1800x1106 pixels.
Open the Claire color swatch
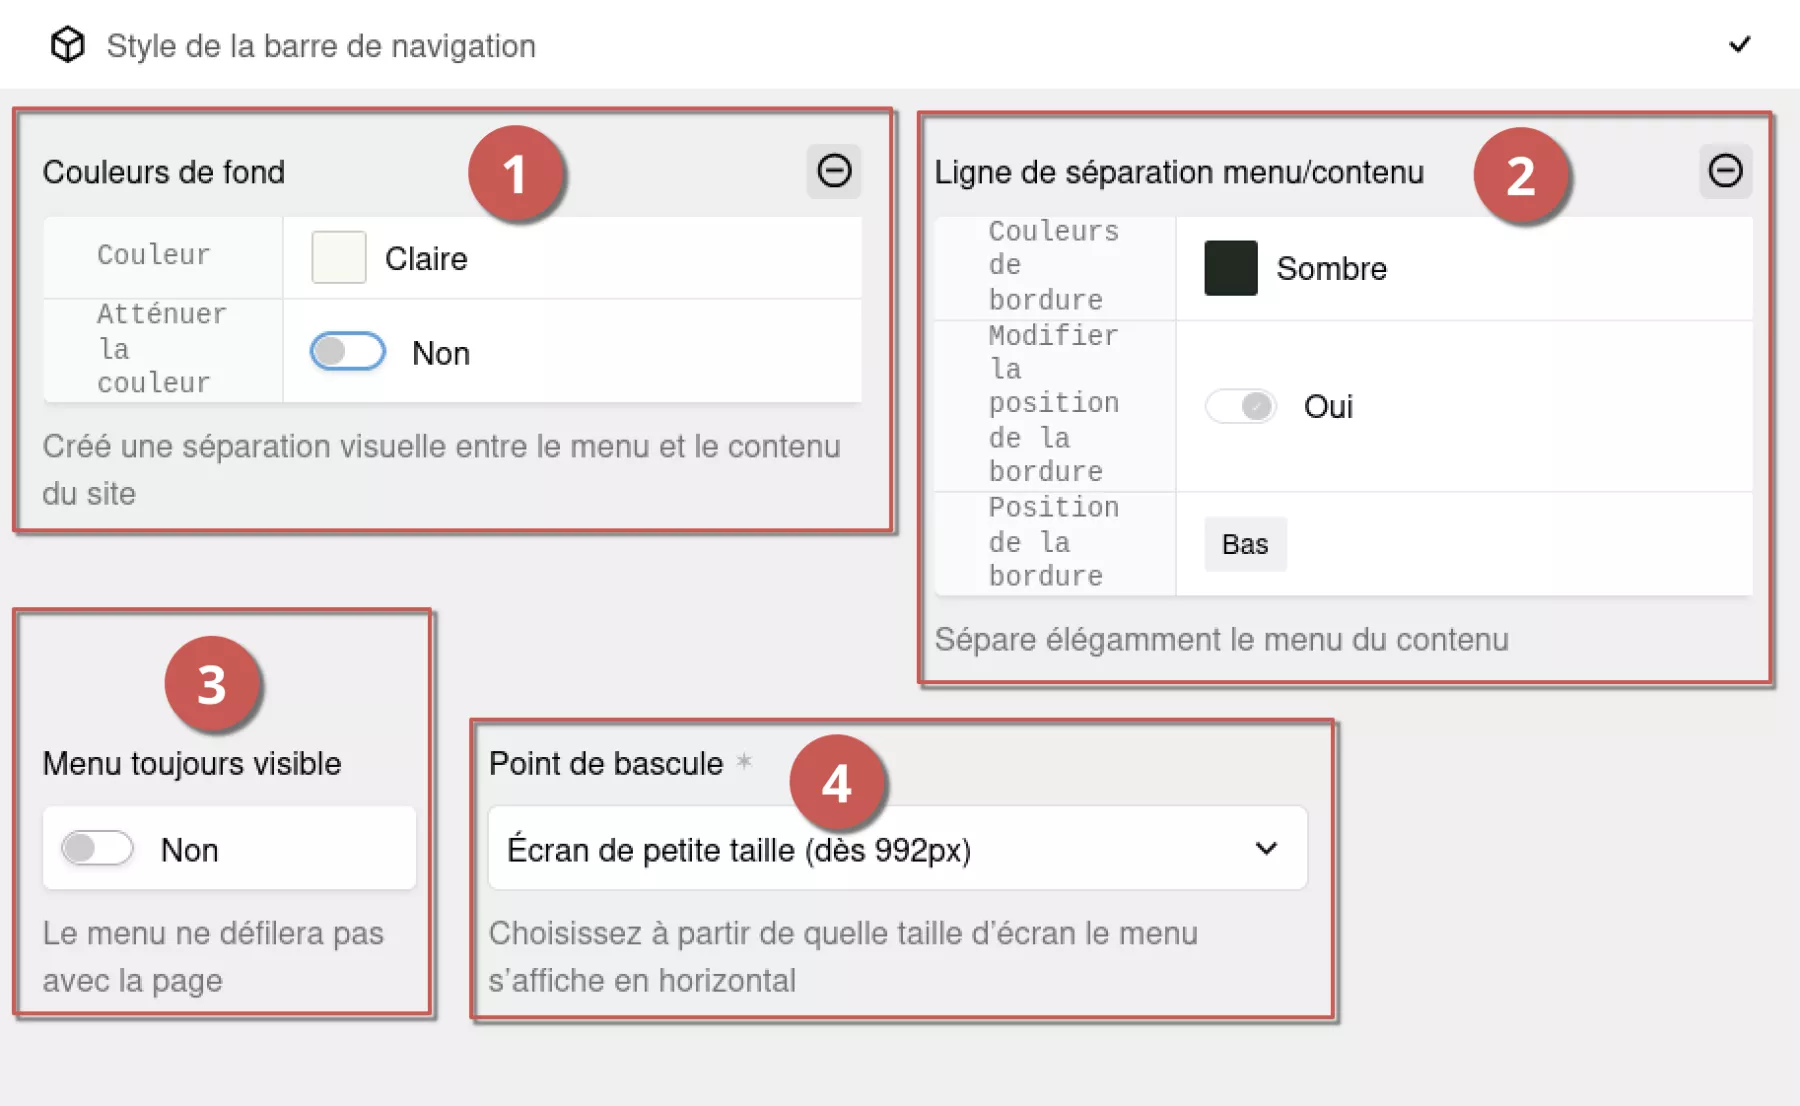(338, 258)
